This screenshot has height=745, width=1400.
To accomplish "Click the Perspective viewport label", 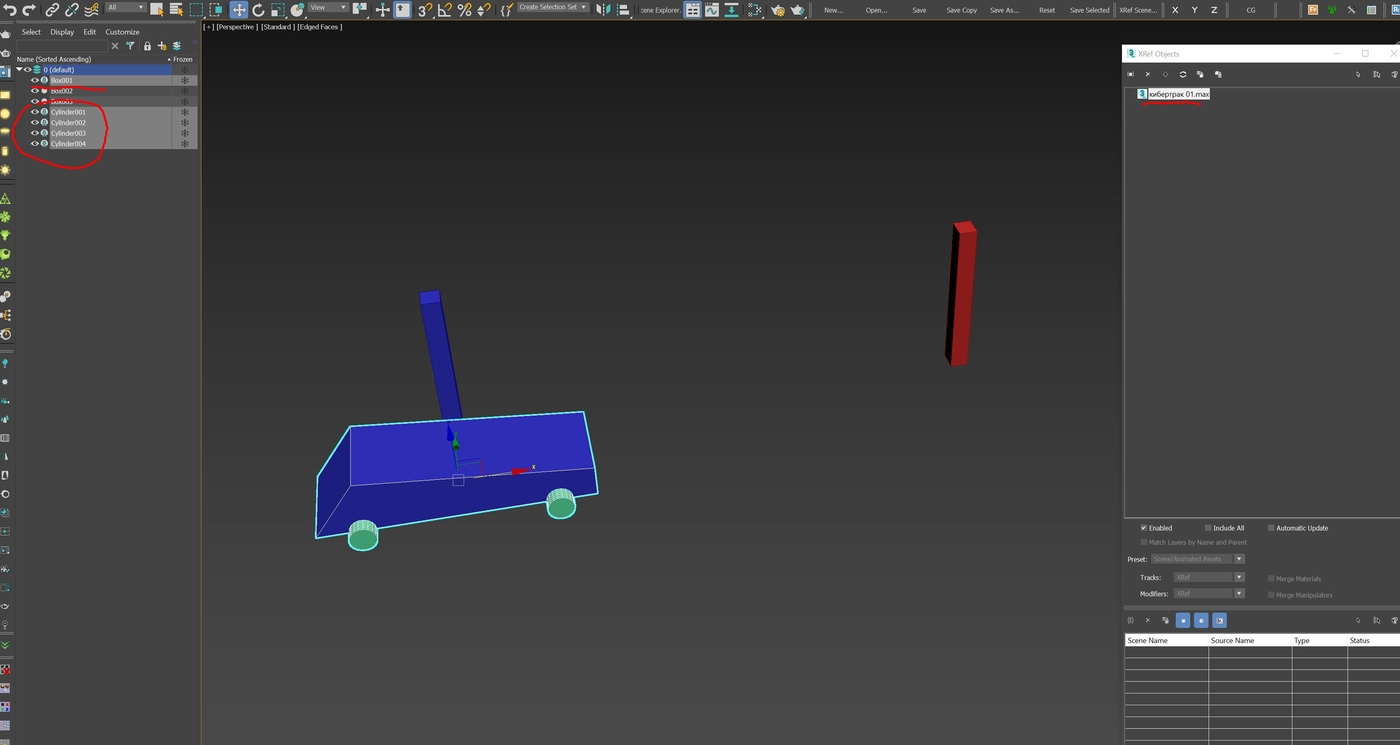I will tap(237, 27).
